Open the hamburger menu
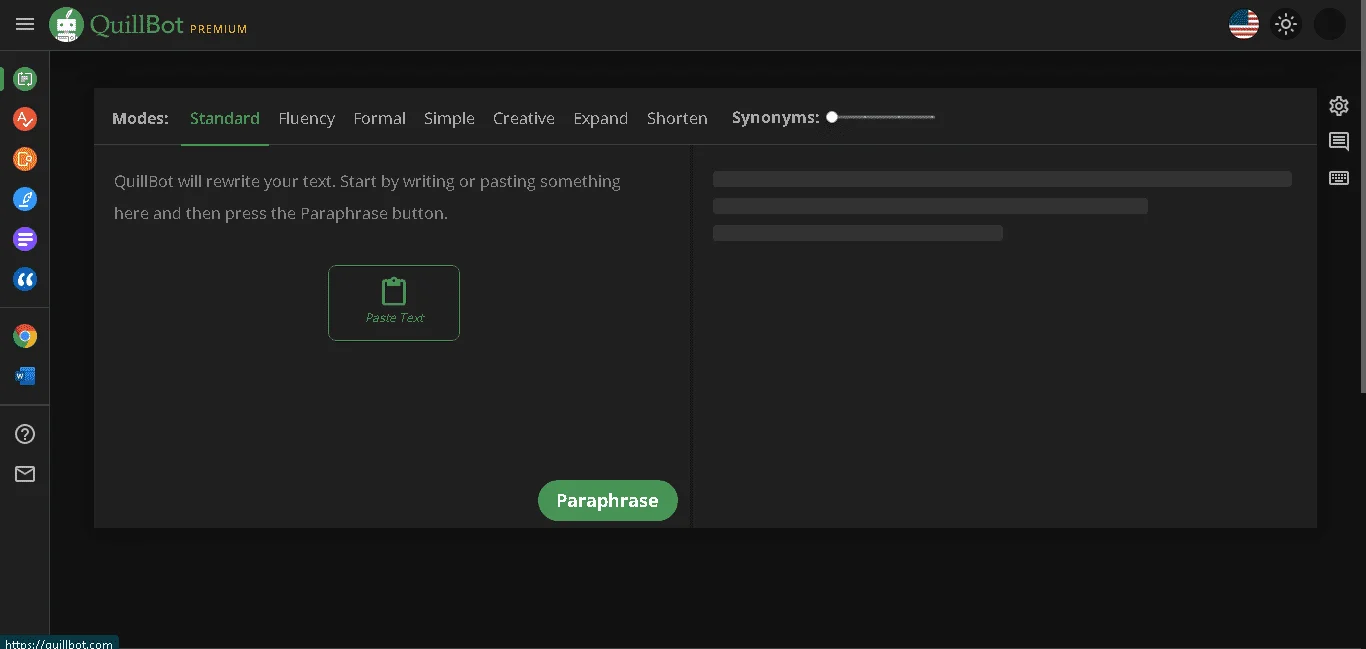Image resolution: width=1366 pixels, height=649 pixels. 25,24
